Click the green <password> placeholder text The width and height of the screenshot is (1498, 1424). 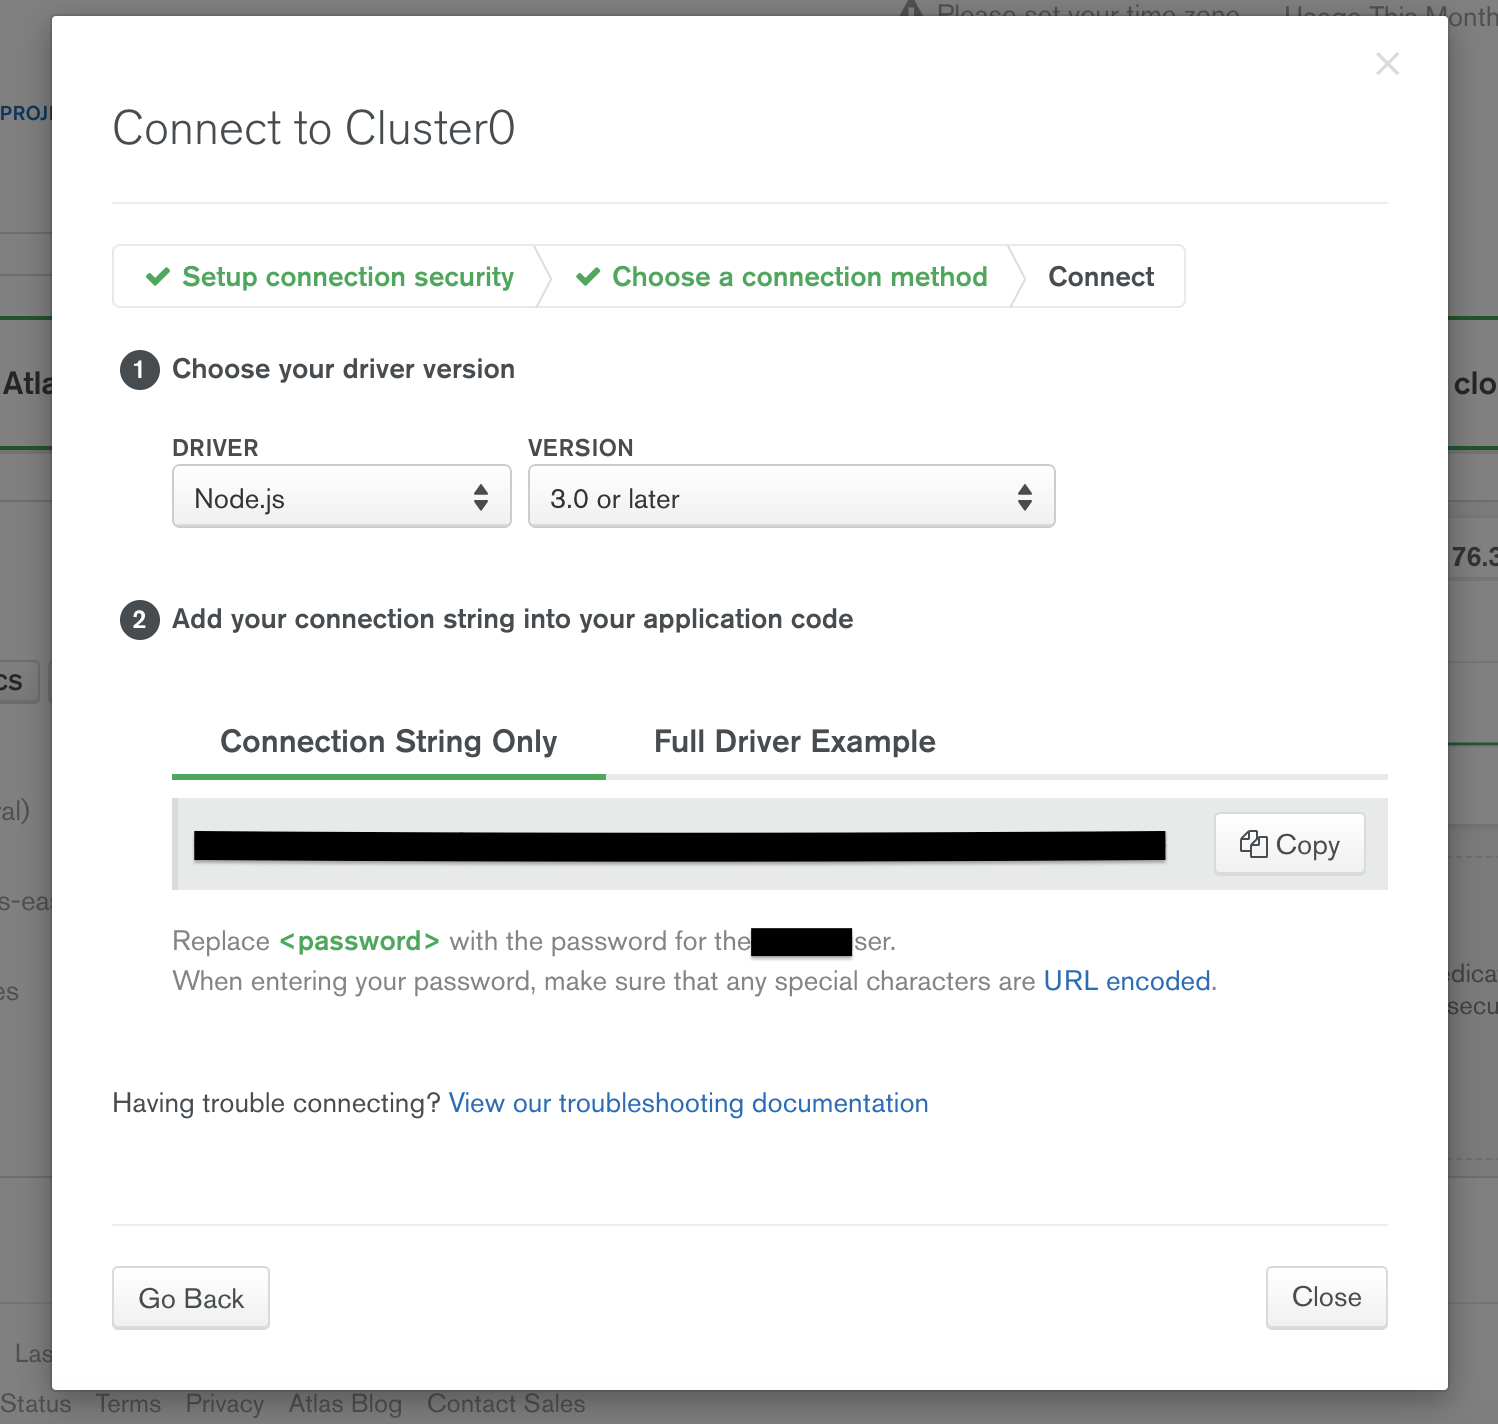tap(359, 941)
